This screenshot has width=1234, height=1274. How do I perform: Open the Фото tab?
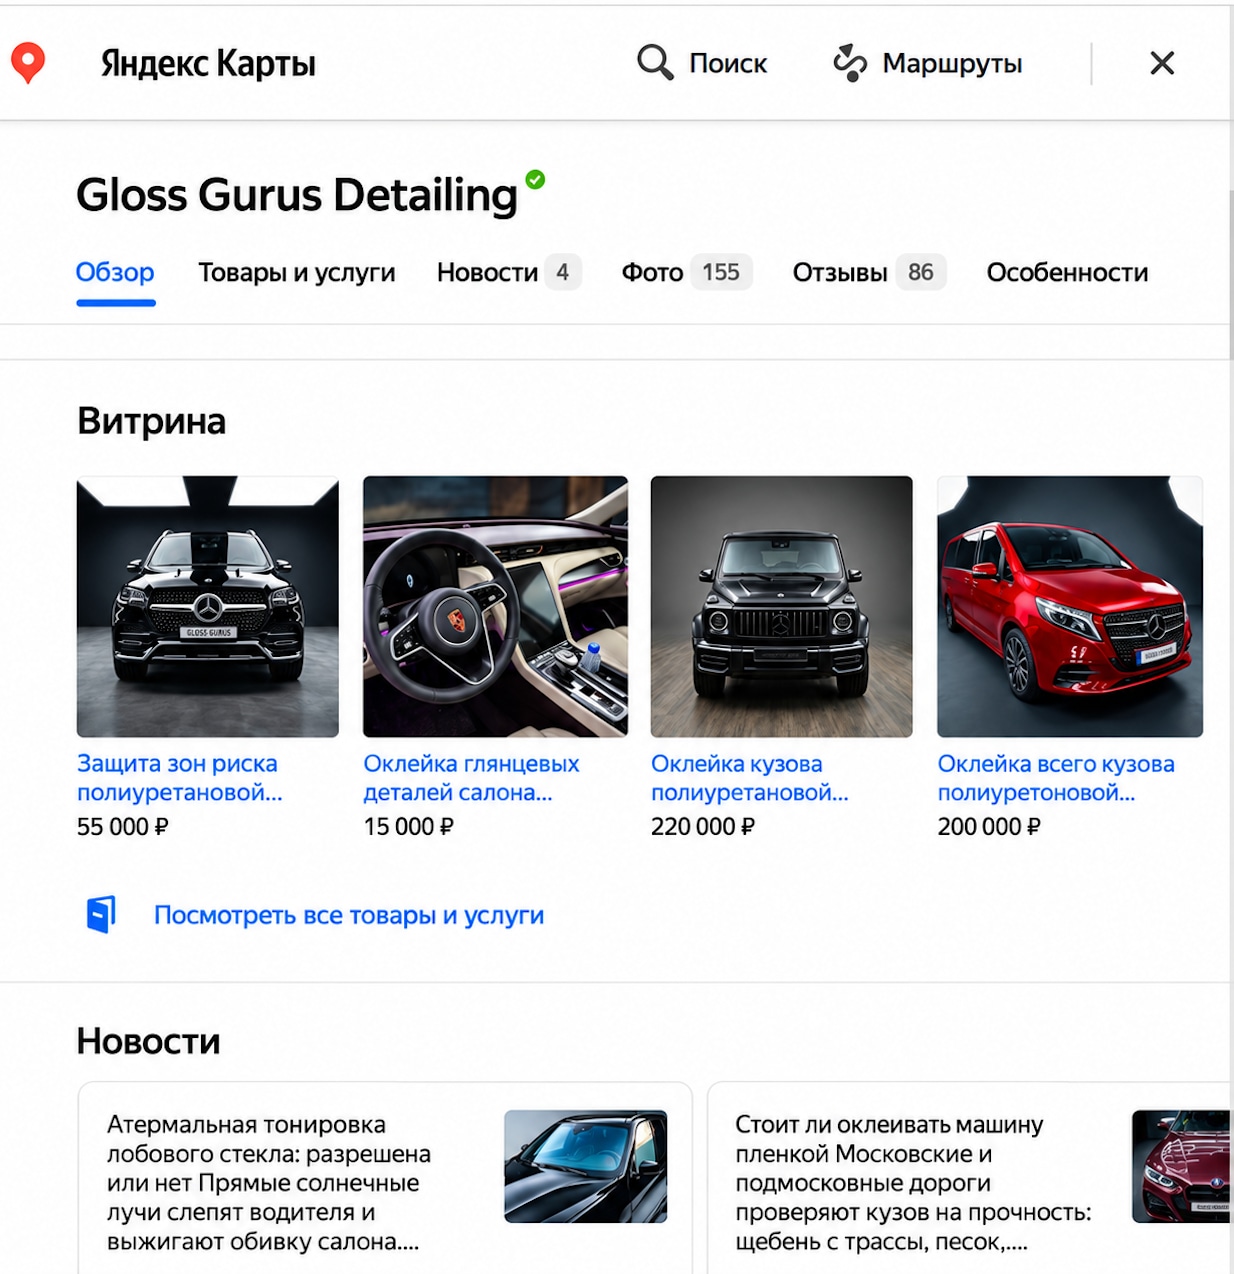coord(652,272)
